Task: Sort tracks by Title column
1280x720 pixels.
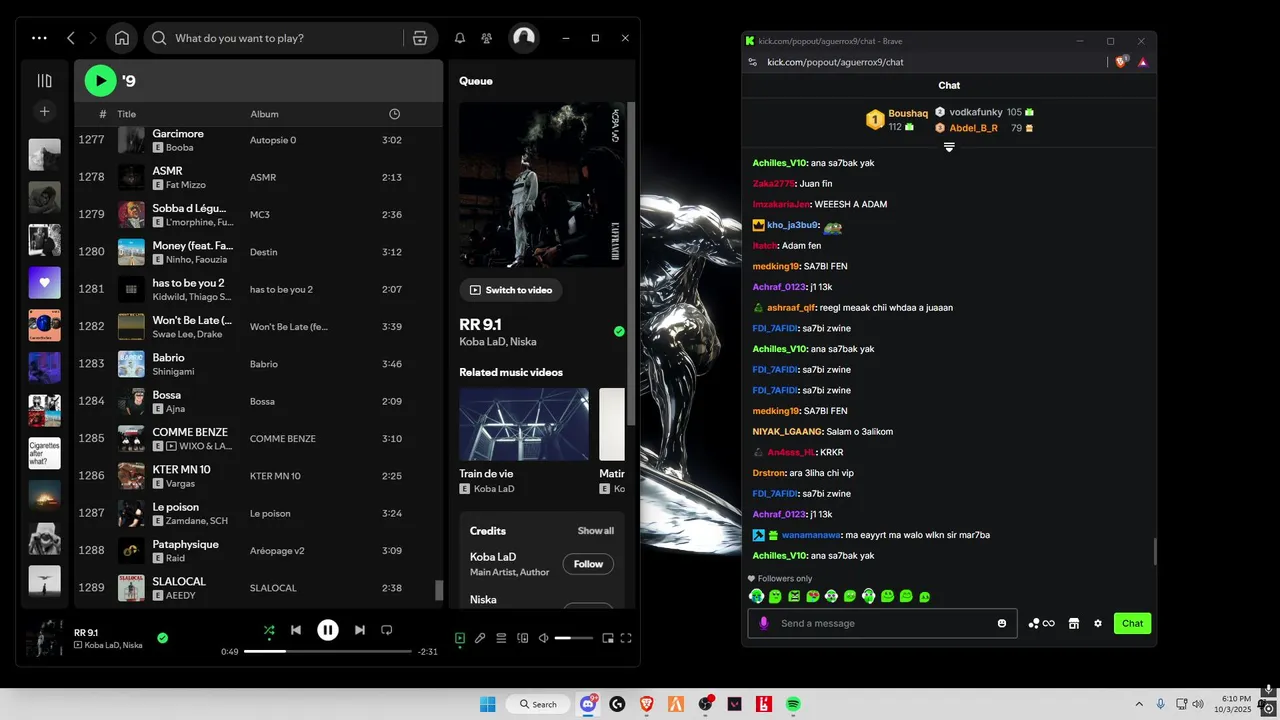Action: [126, 114]
